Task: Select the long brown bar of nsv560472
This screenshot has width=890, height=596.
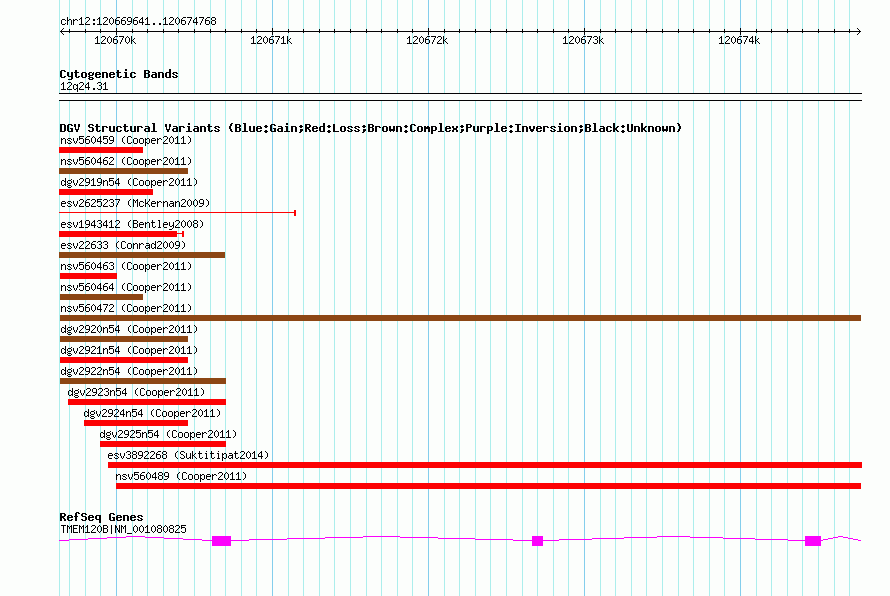Action: click(x=460, y=318)
